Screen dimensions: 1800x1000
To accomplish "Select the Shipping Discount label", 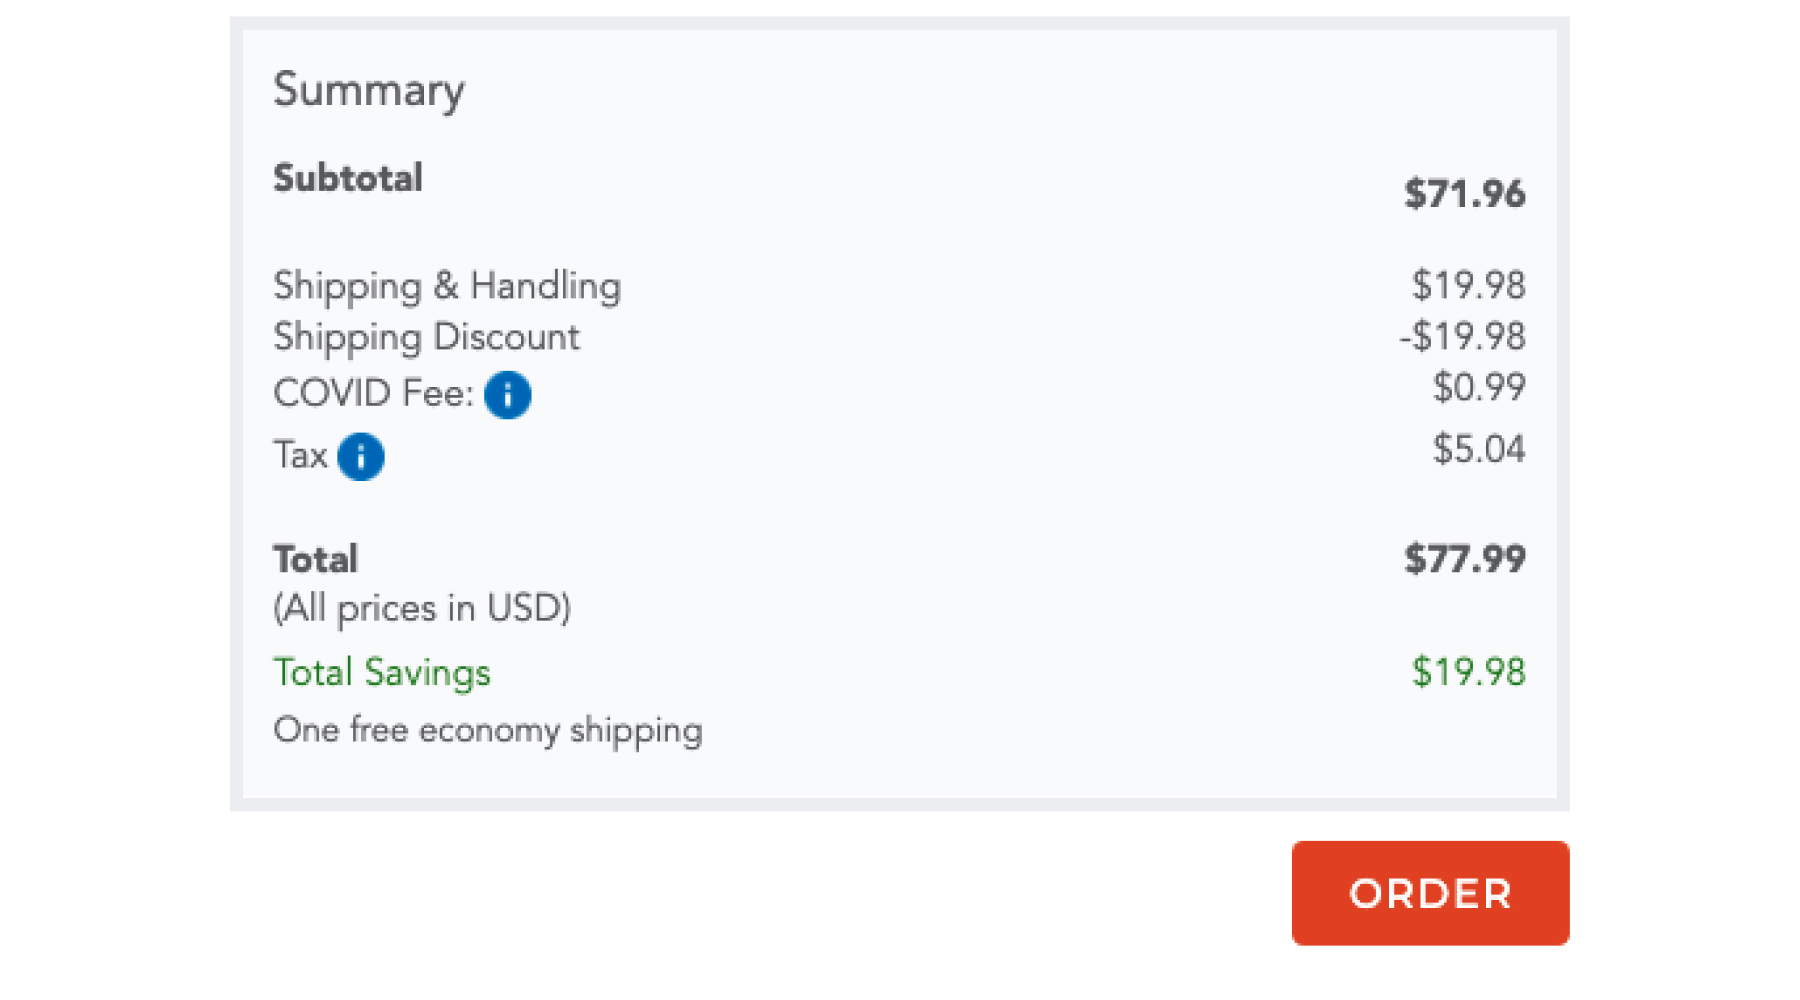I will [426, 337].
